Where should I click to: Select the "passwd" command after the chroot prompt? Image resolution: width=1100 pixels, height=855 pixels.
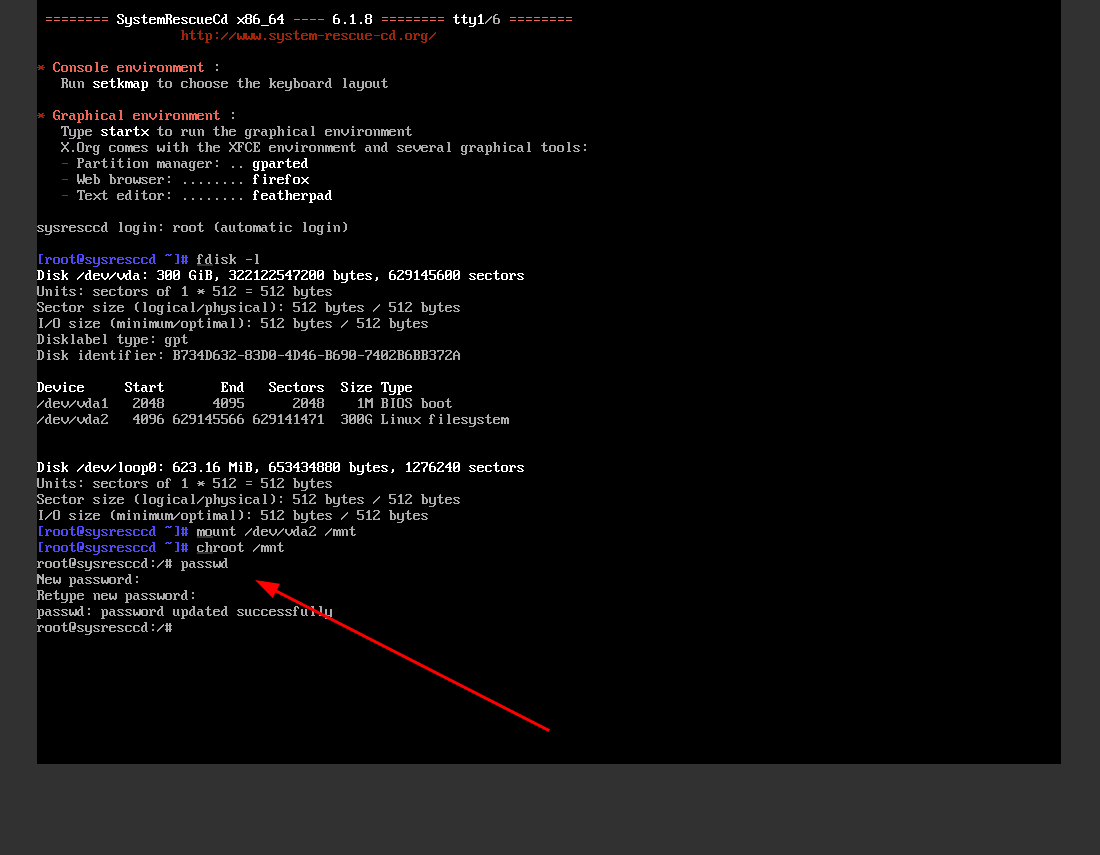tap(204, 564)
